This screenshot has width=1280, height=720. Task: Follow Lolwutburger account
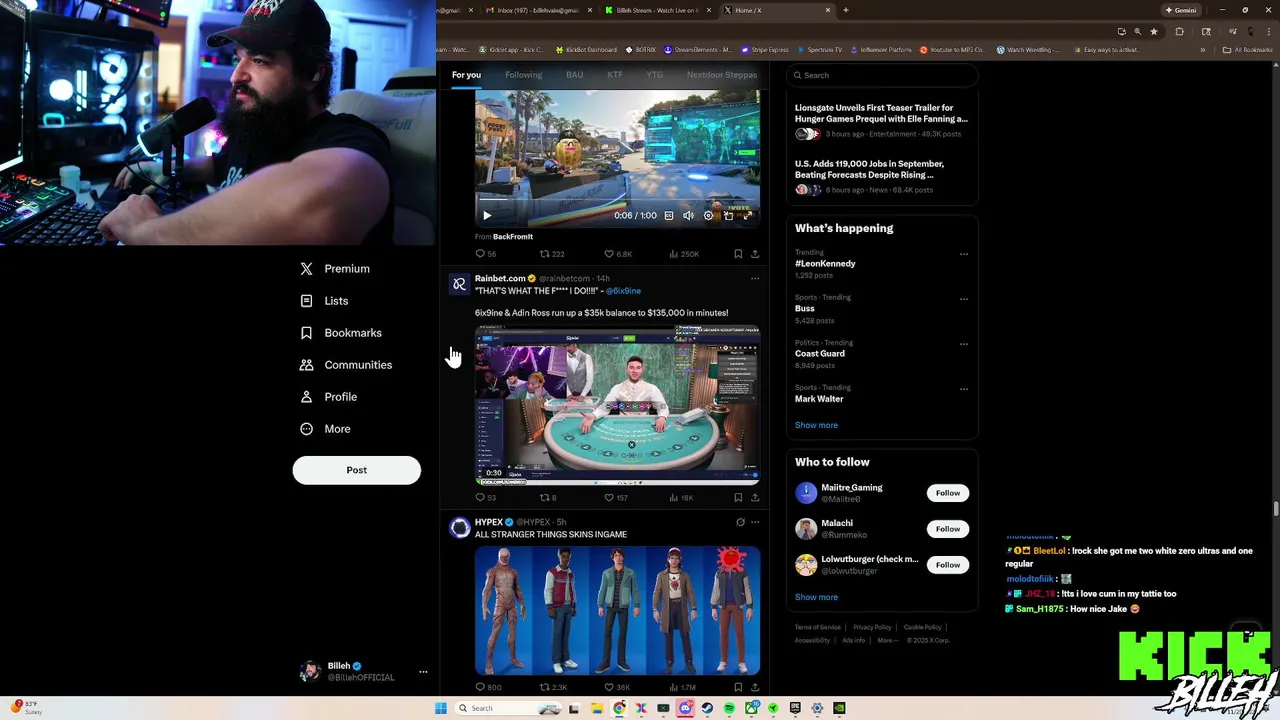[948, 565]
